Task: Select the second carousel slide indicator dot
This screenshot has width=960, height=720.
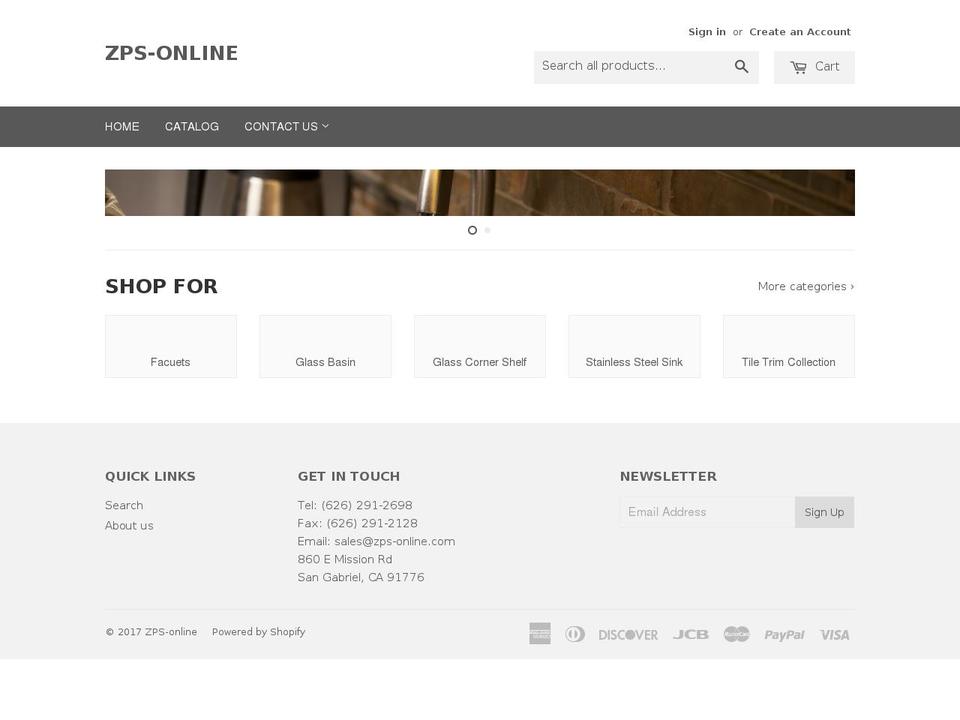Action: click(487, 230)
